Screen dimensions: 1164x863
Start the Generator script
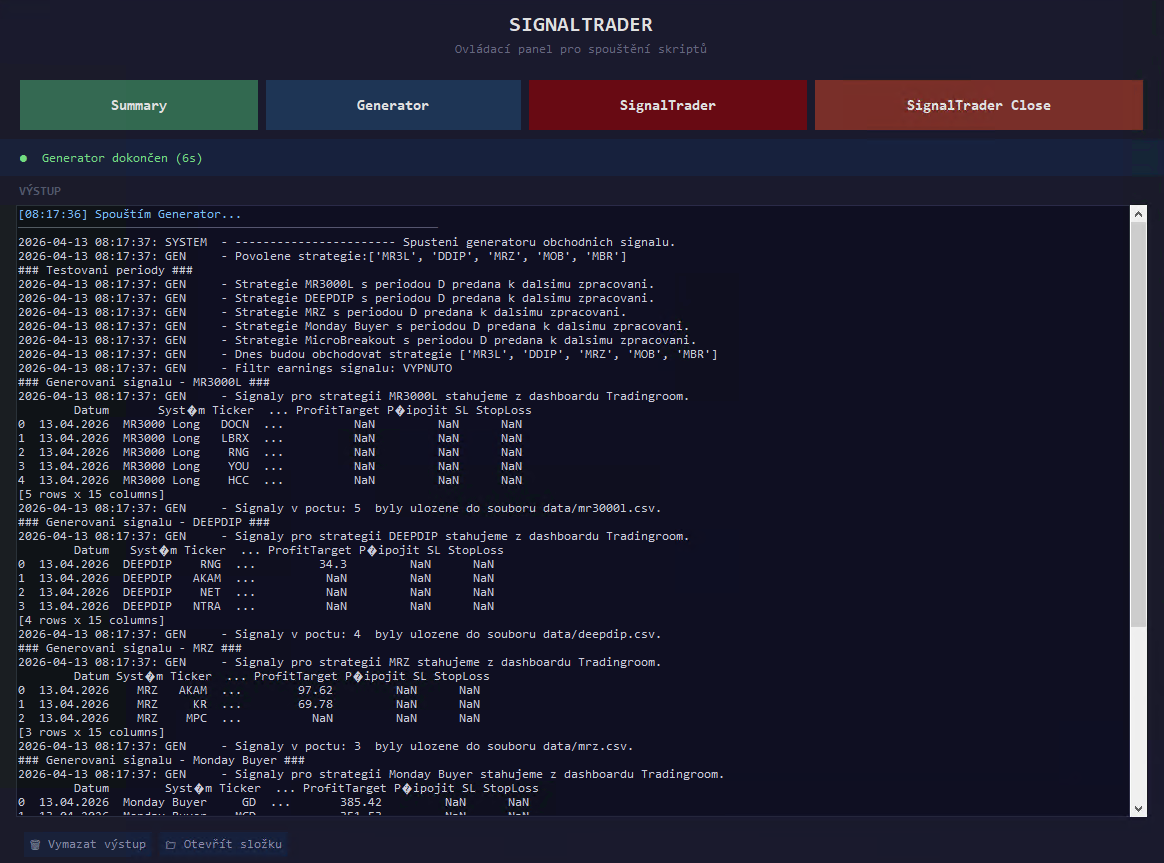(393, 105)
